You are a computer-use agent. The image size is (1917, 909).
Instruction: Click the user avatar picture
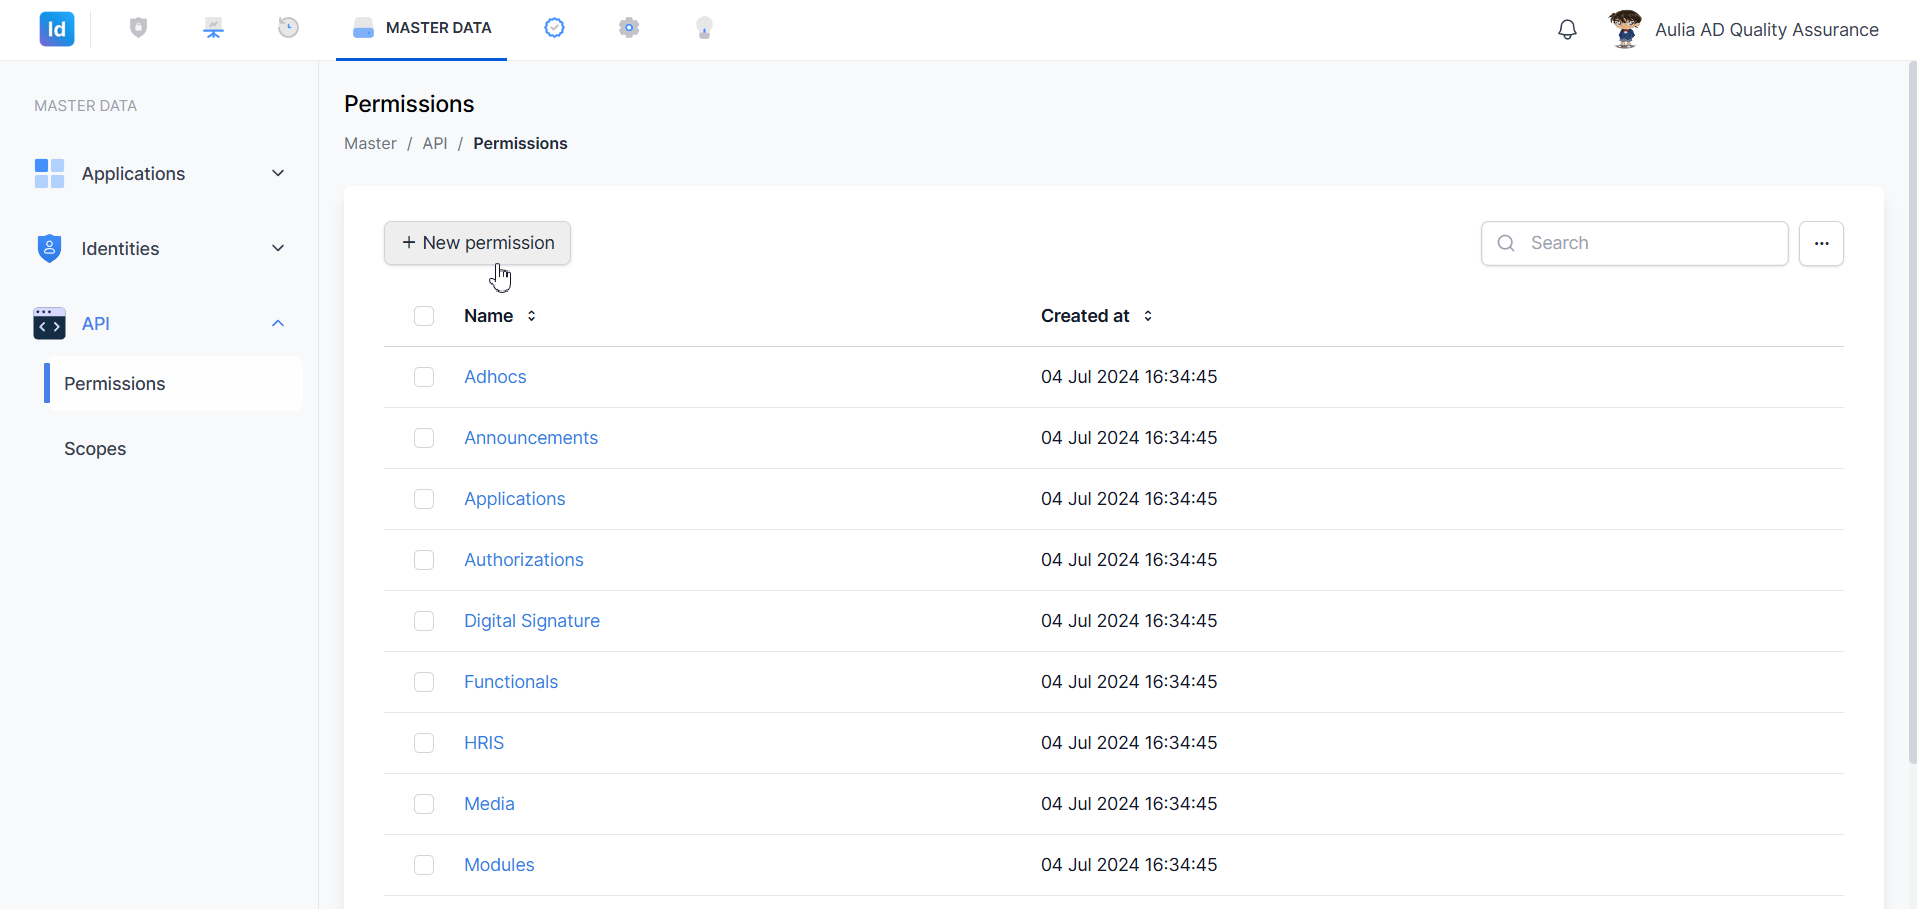pyautogui.click(x=1625, y=29)
